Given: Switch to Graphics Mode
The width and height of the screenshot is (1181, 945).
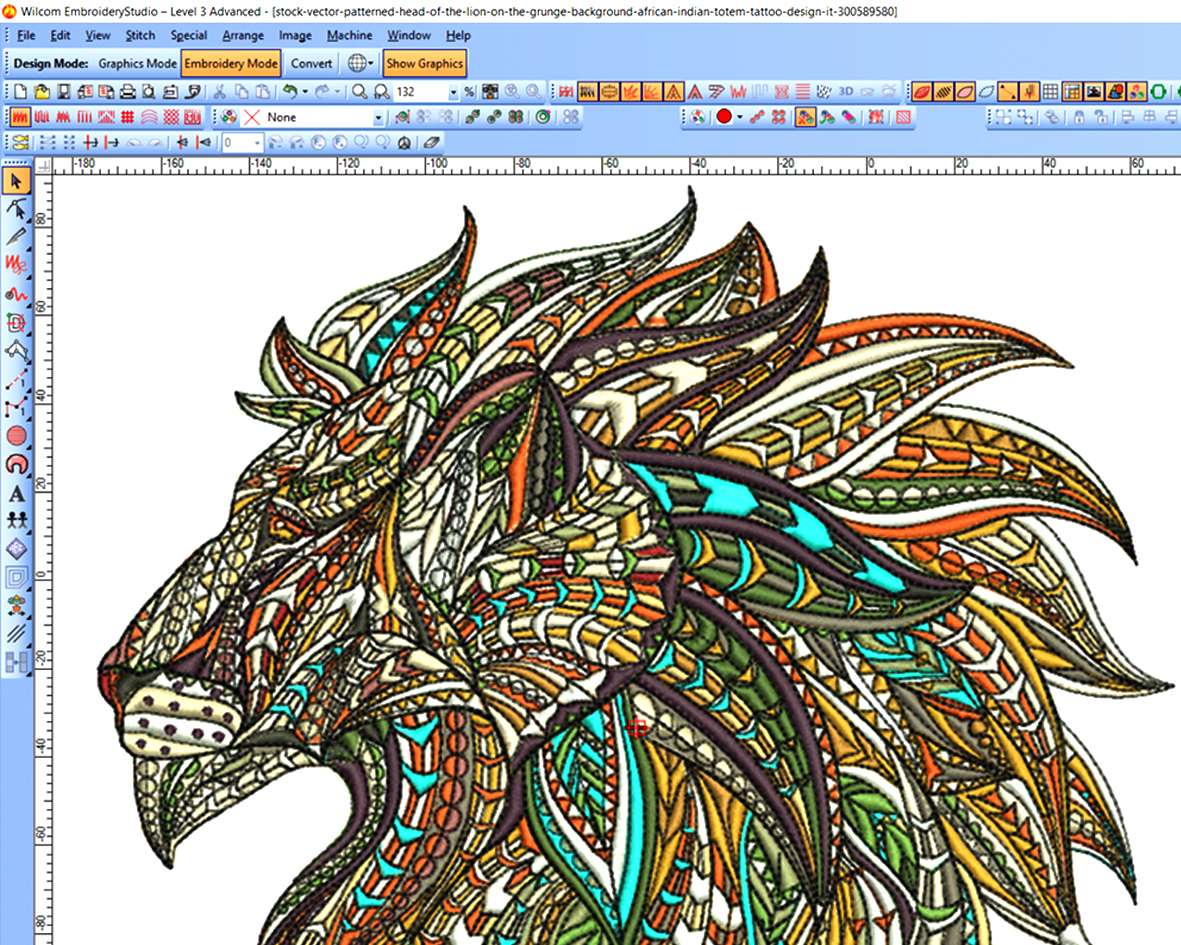Looking at the screenshot, I should click(x=137, y=63).
